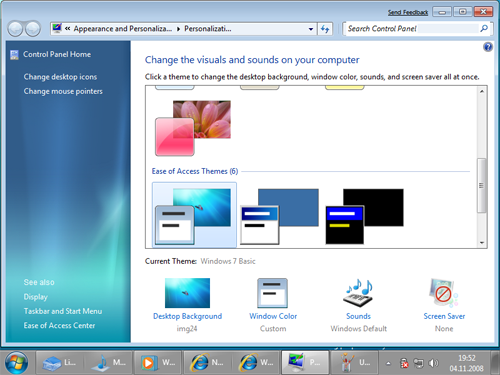The width and height of the screenshot is (500, 375).
Task: Open Desktop Background settings icon
Action: point(187,293)
